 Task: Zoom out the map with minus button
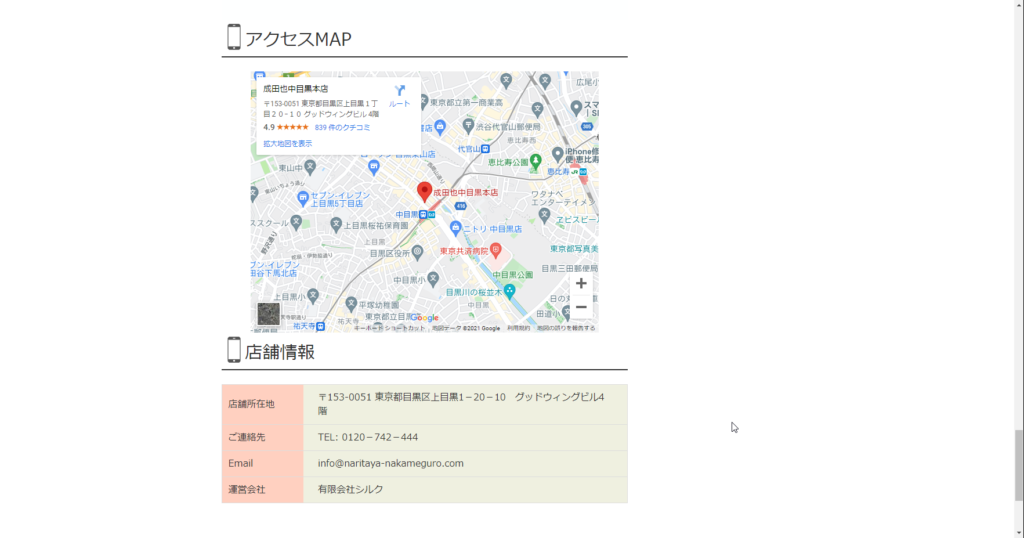pyautogui.click(x=581, y=307)
